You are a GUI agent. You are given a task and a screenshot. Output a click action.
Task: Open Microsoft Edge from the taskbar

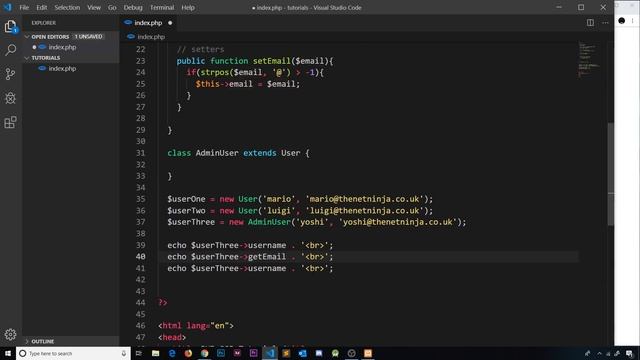pyautogui.click(x=172, y=353)
